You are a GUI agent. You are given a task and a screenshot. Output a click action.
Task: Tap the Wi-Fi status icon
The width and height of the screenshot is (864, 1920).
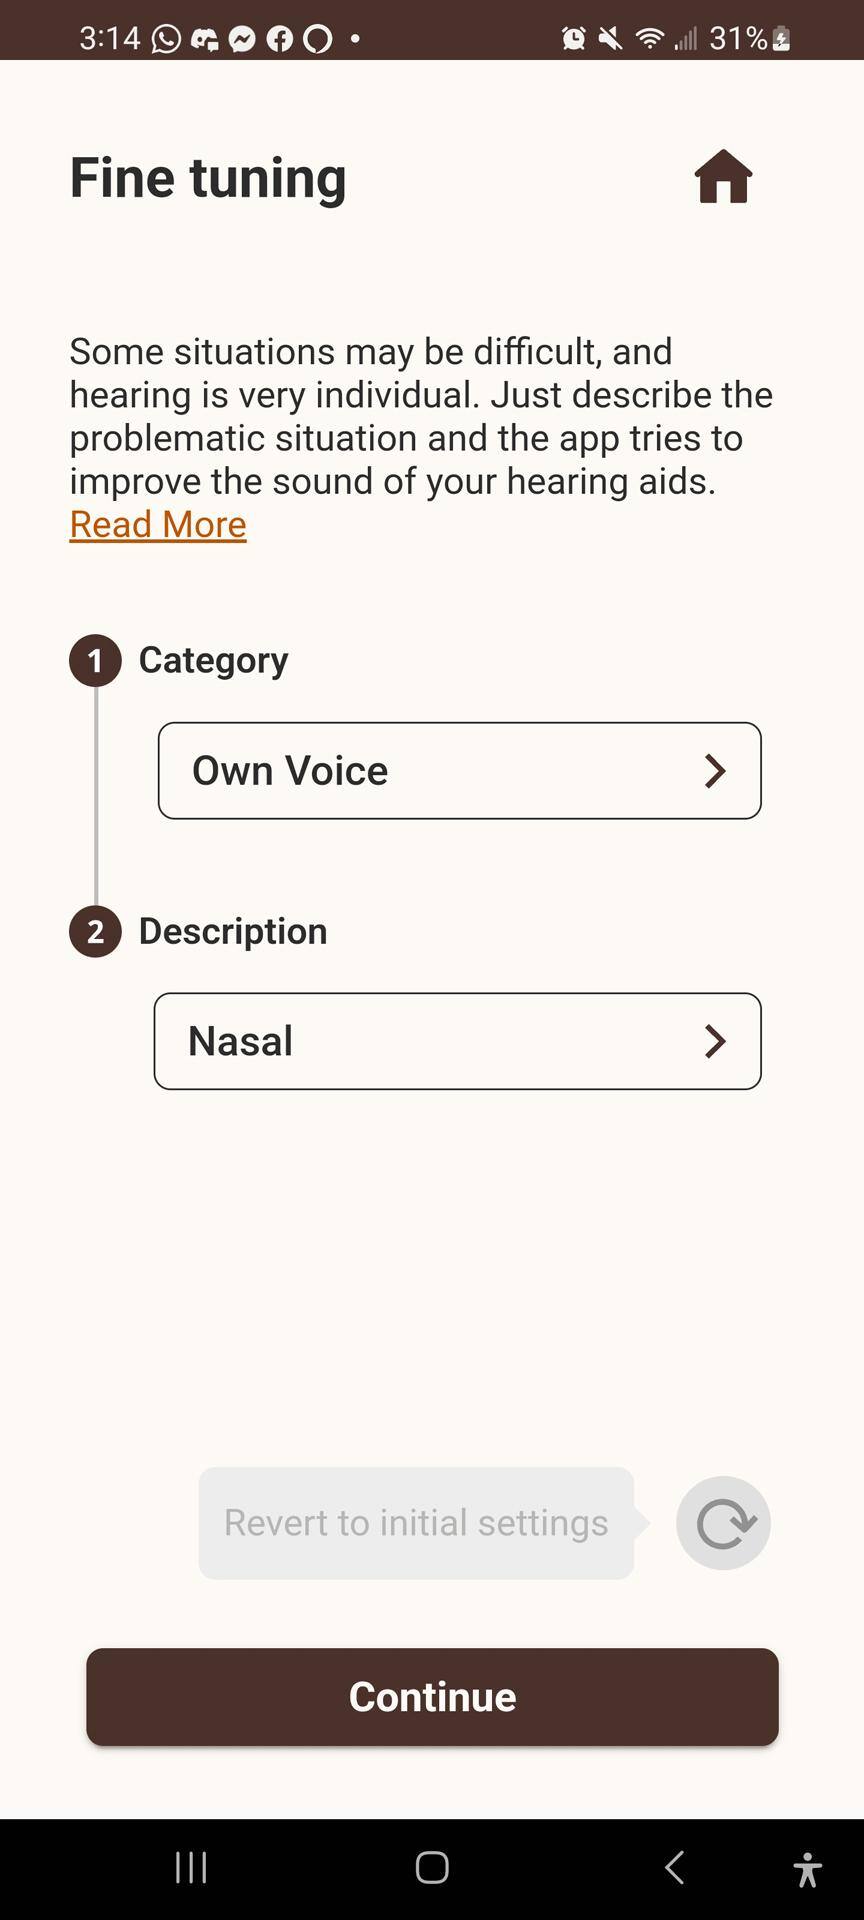coord(650,38)
